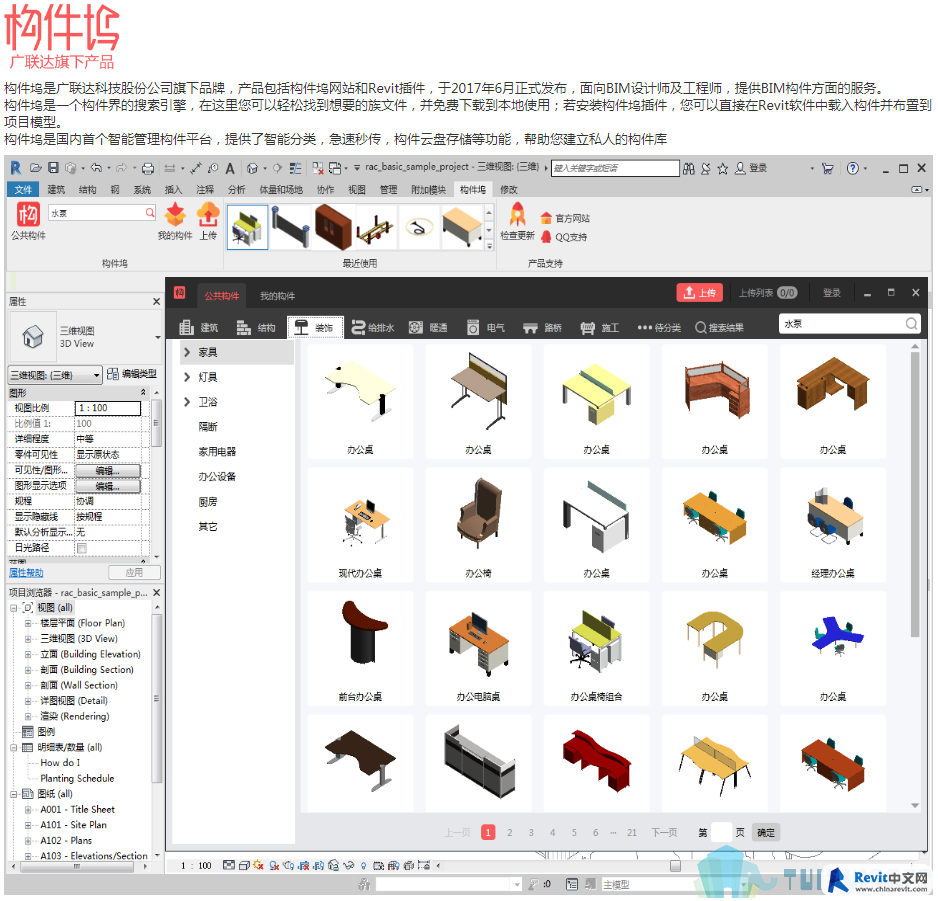This screenshot has height=901, width=938.
Task: Click the red 上传 button in the plugin window
Action: pos(699,293)
